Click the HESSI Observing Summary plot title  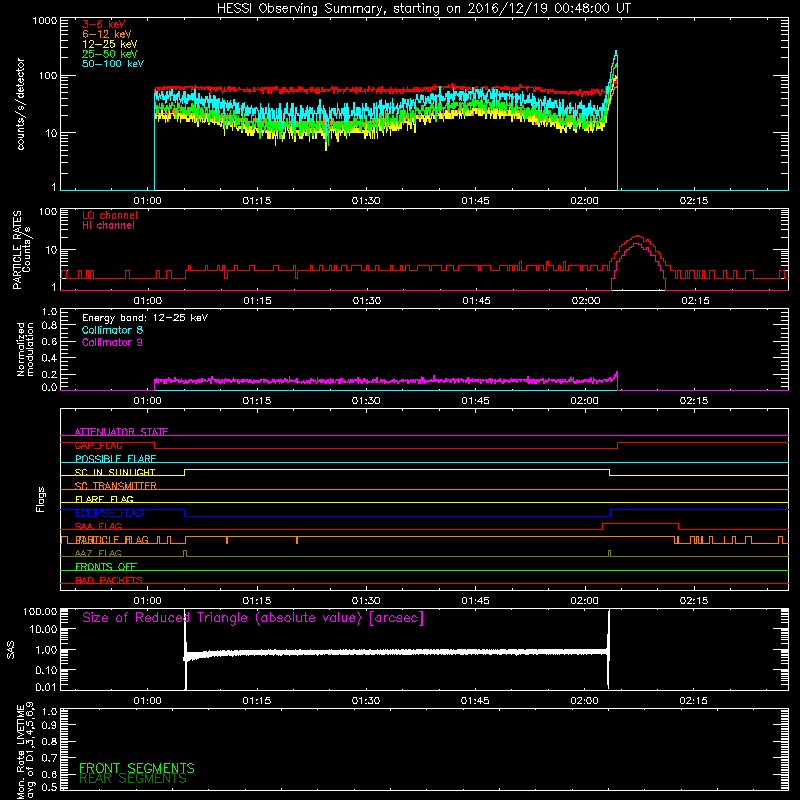[423, 9]
